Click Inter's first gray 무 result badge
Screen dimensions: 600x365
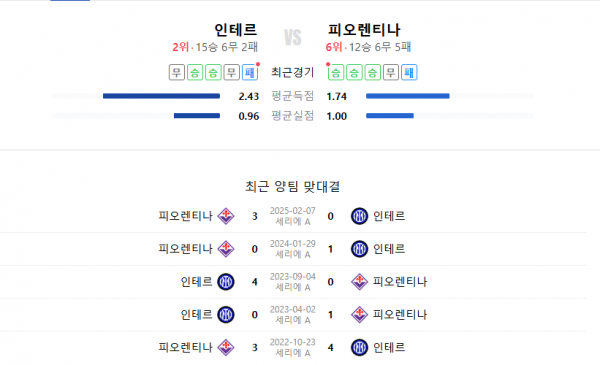coord(177,72)
